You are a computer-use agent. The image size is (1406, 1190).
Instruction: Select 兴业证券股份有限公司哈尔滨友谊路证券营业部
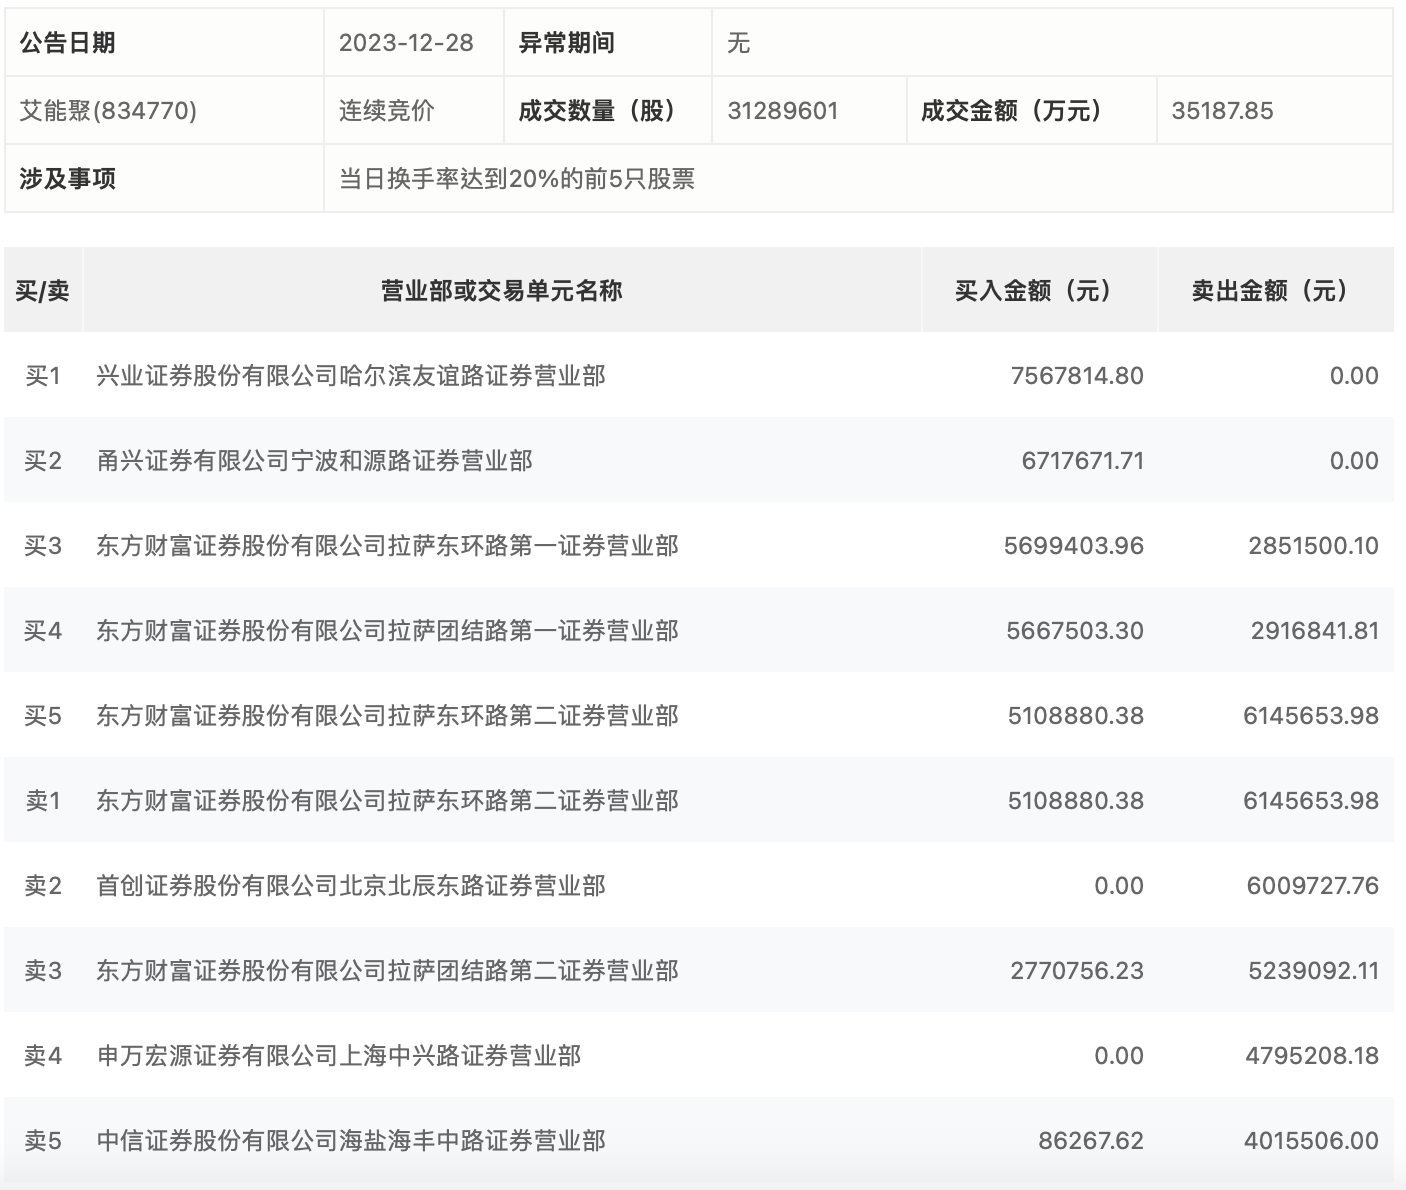pos(351,375)
